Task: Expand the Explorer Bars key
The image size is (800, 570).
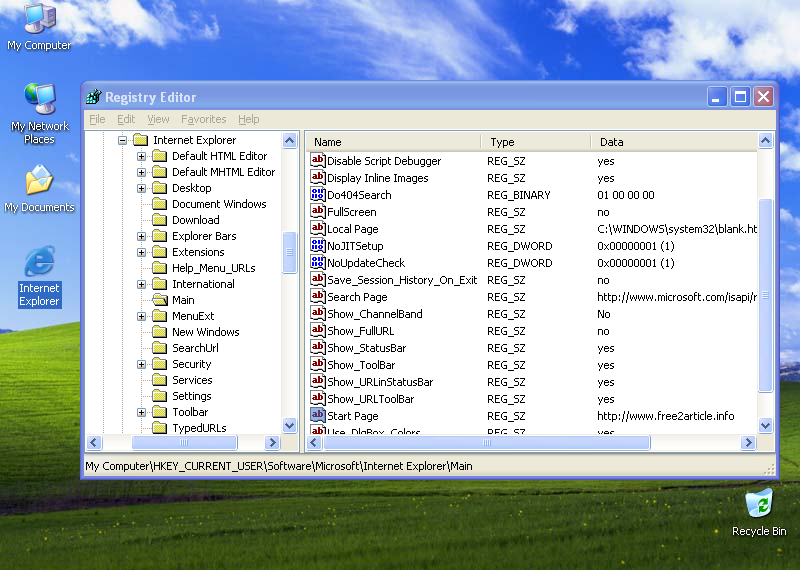Action: [x=141, y=236]
